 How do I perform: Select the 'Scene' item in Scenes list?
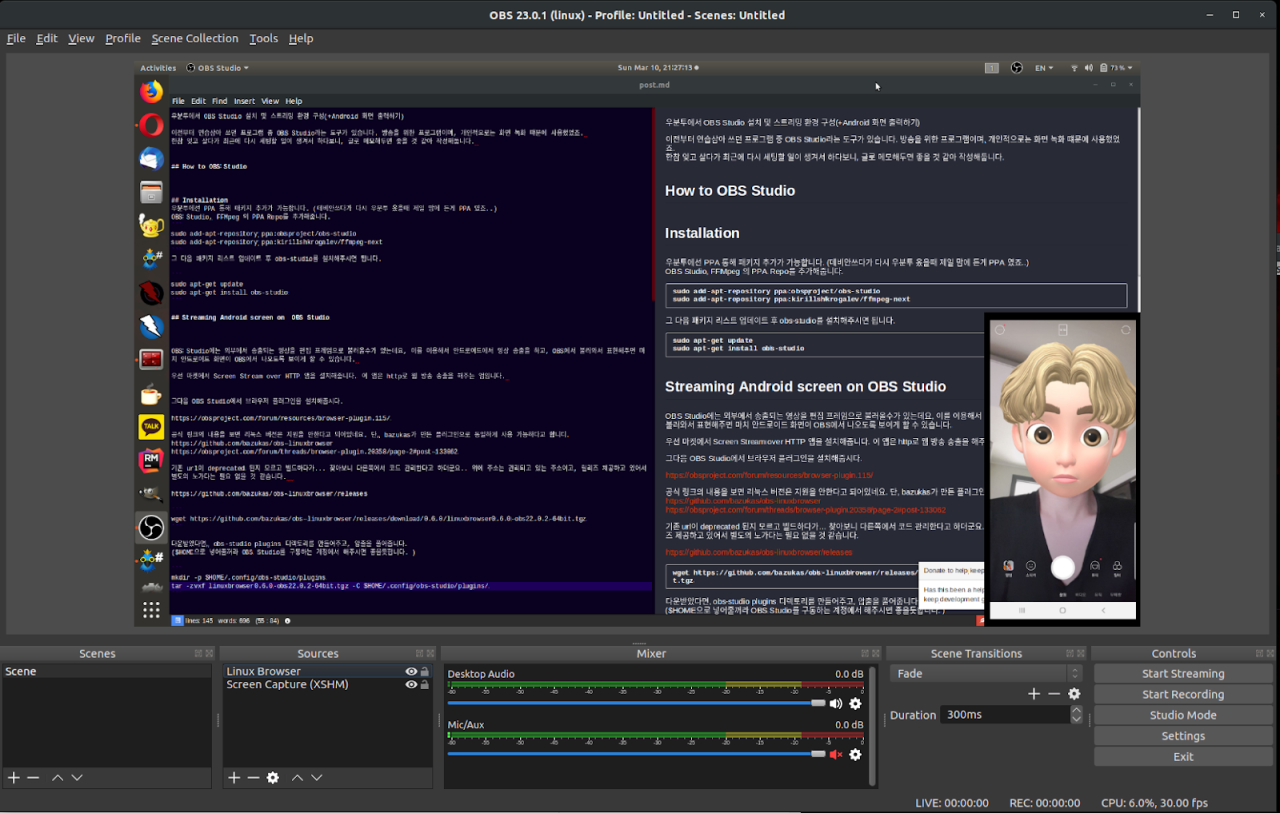click(x=108, y=672)
